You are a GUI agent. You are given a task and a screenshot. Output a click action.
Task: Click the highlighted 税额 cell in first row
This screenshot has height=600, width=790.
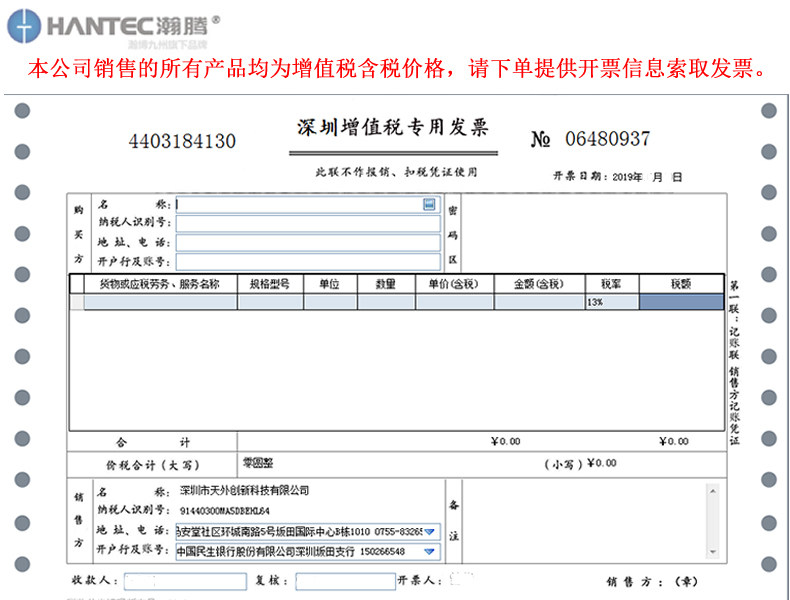pyautogui.click(x=681, y=302)
